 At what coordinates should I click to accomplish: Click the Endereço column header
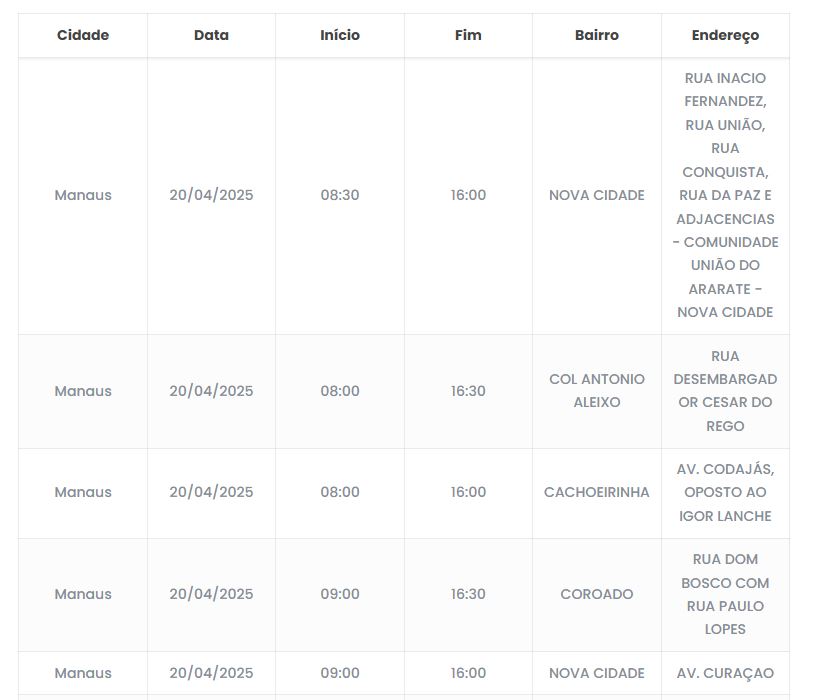tap(725, 35)
